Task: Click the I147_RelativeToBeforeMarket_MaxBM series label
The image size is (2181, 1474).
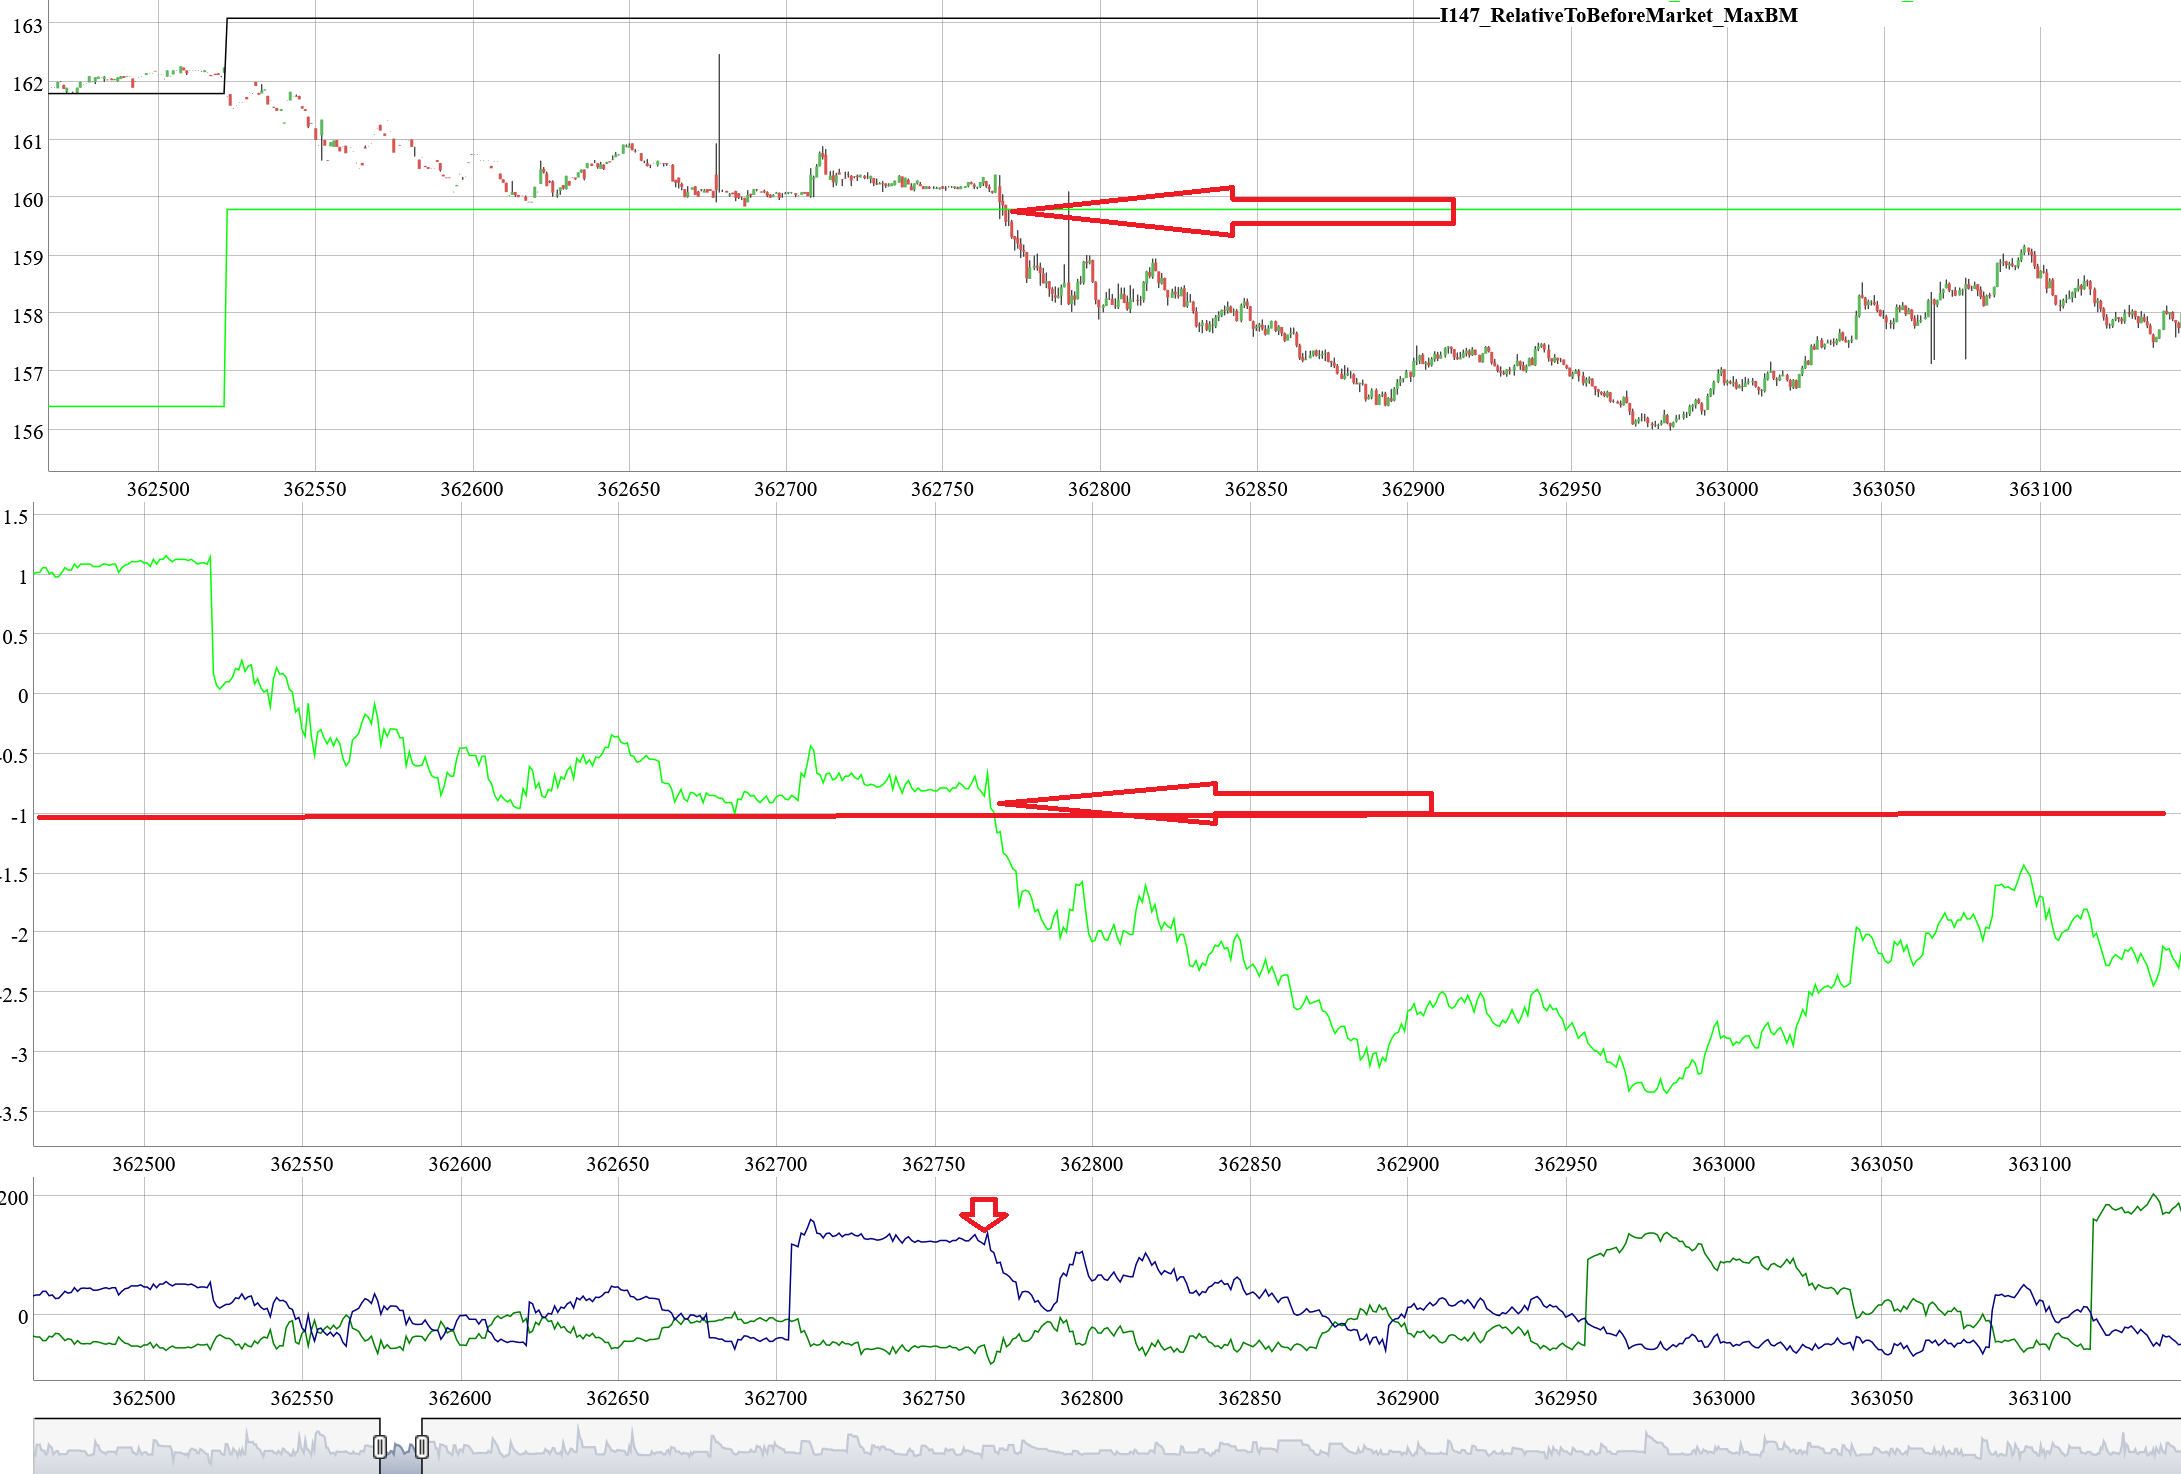Action: coord(1618,16)
